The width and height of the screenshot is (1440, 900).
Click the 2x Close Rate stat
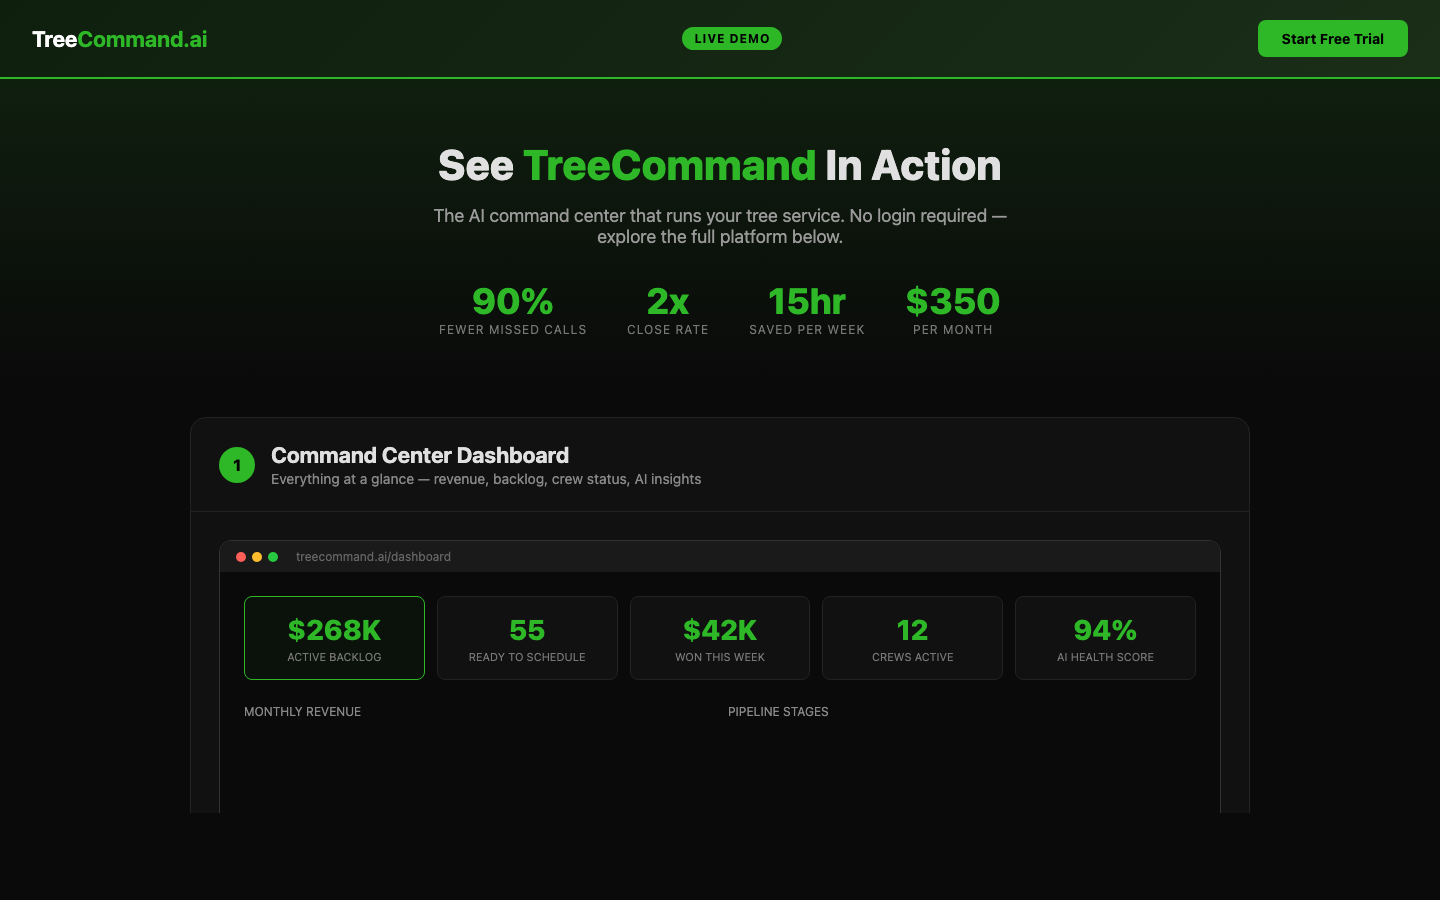pyautogui.click(x=668, y=310)
